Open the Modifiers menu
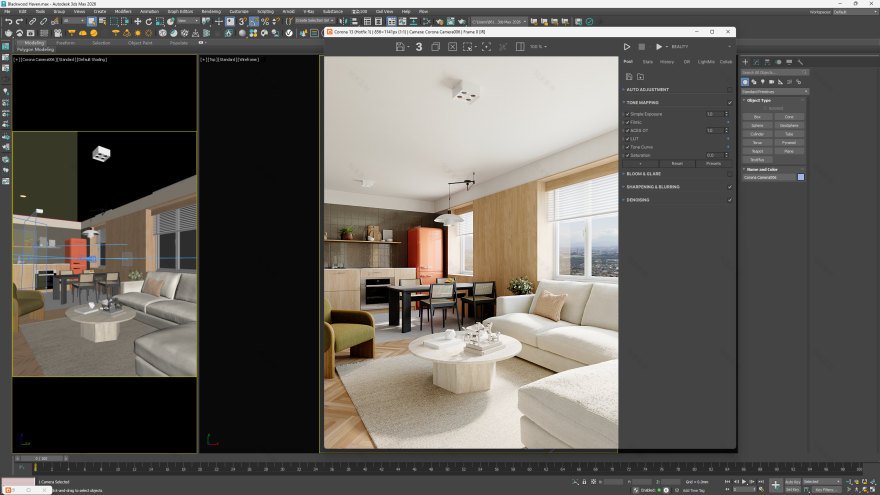The image size is (880, 495). 123,11
